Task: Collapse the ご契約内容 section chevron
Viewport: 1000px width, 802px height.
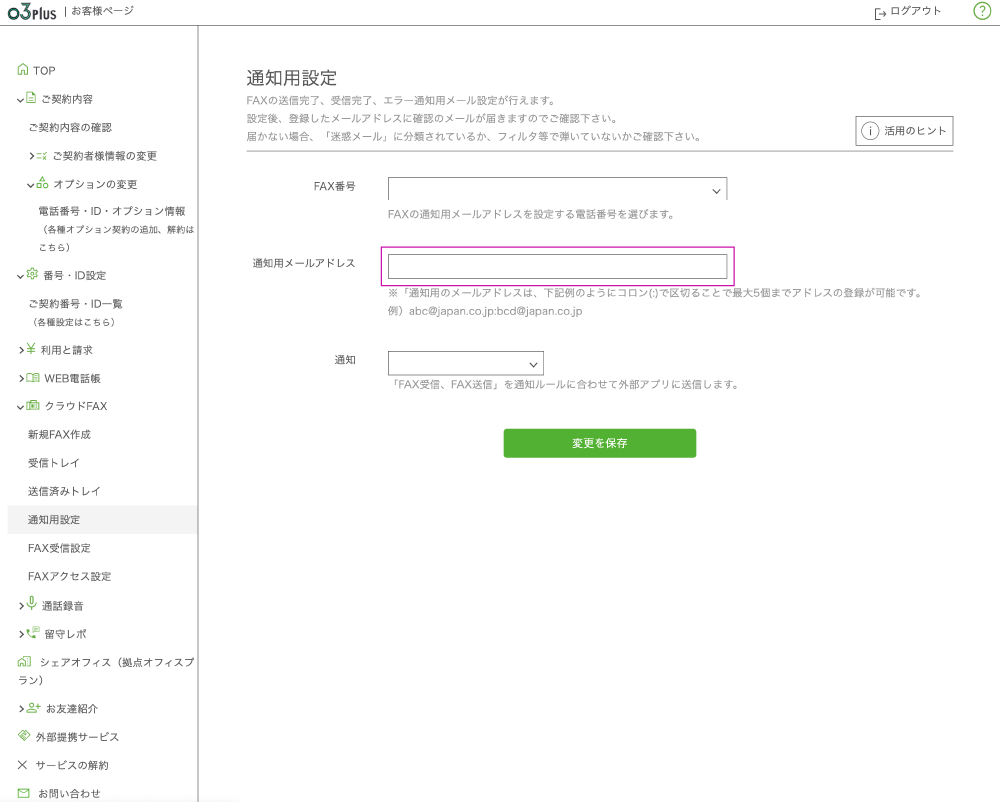Action: click(x=20, y=100)
